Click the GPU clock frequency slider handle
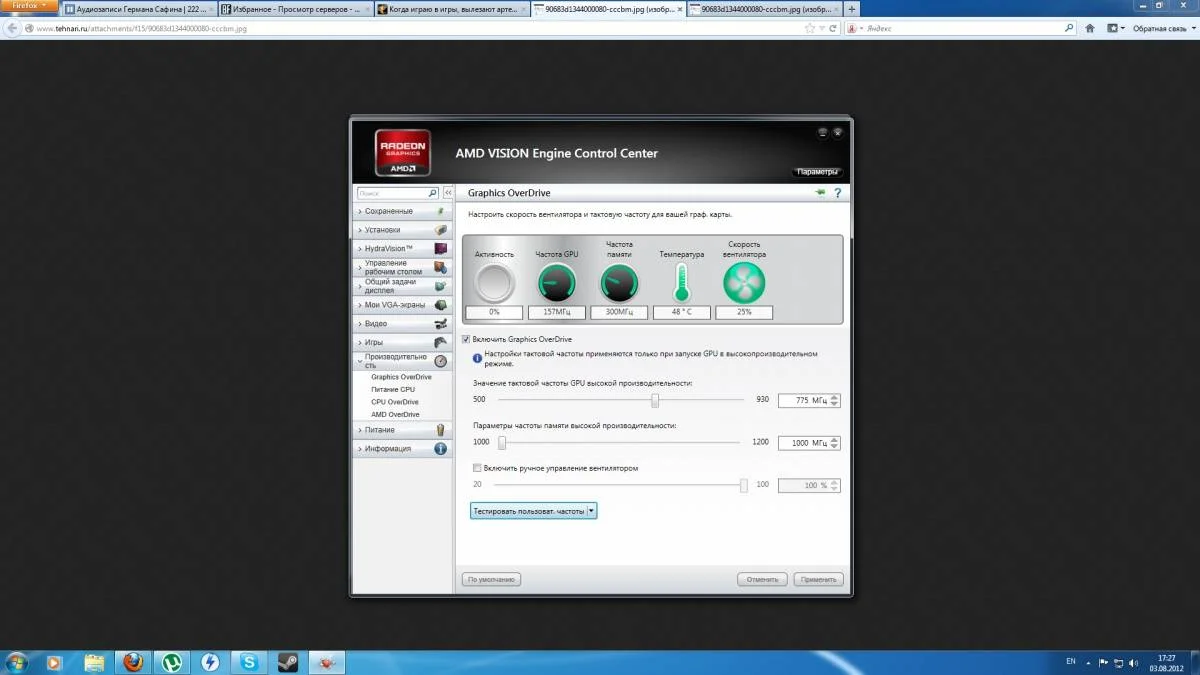This screenshot has height=675, width=1200. pos(655,400)
